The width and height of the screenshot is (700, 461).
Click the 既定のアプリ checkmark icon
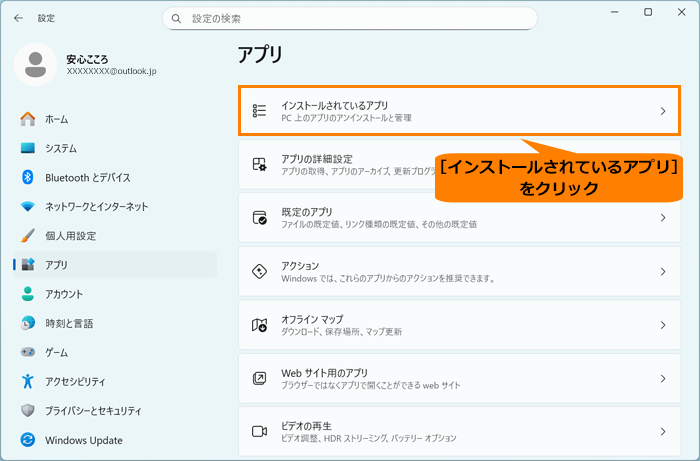[x=259, y=218]
